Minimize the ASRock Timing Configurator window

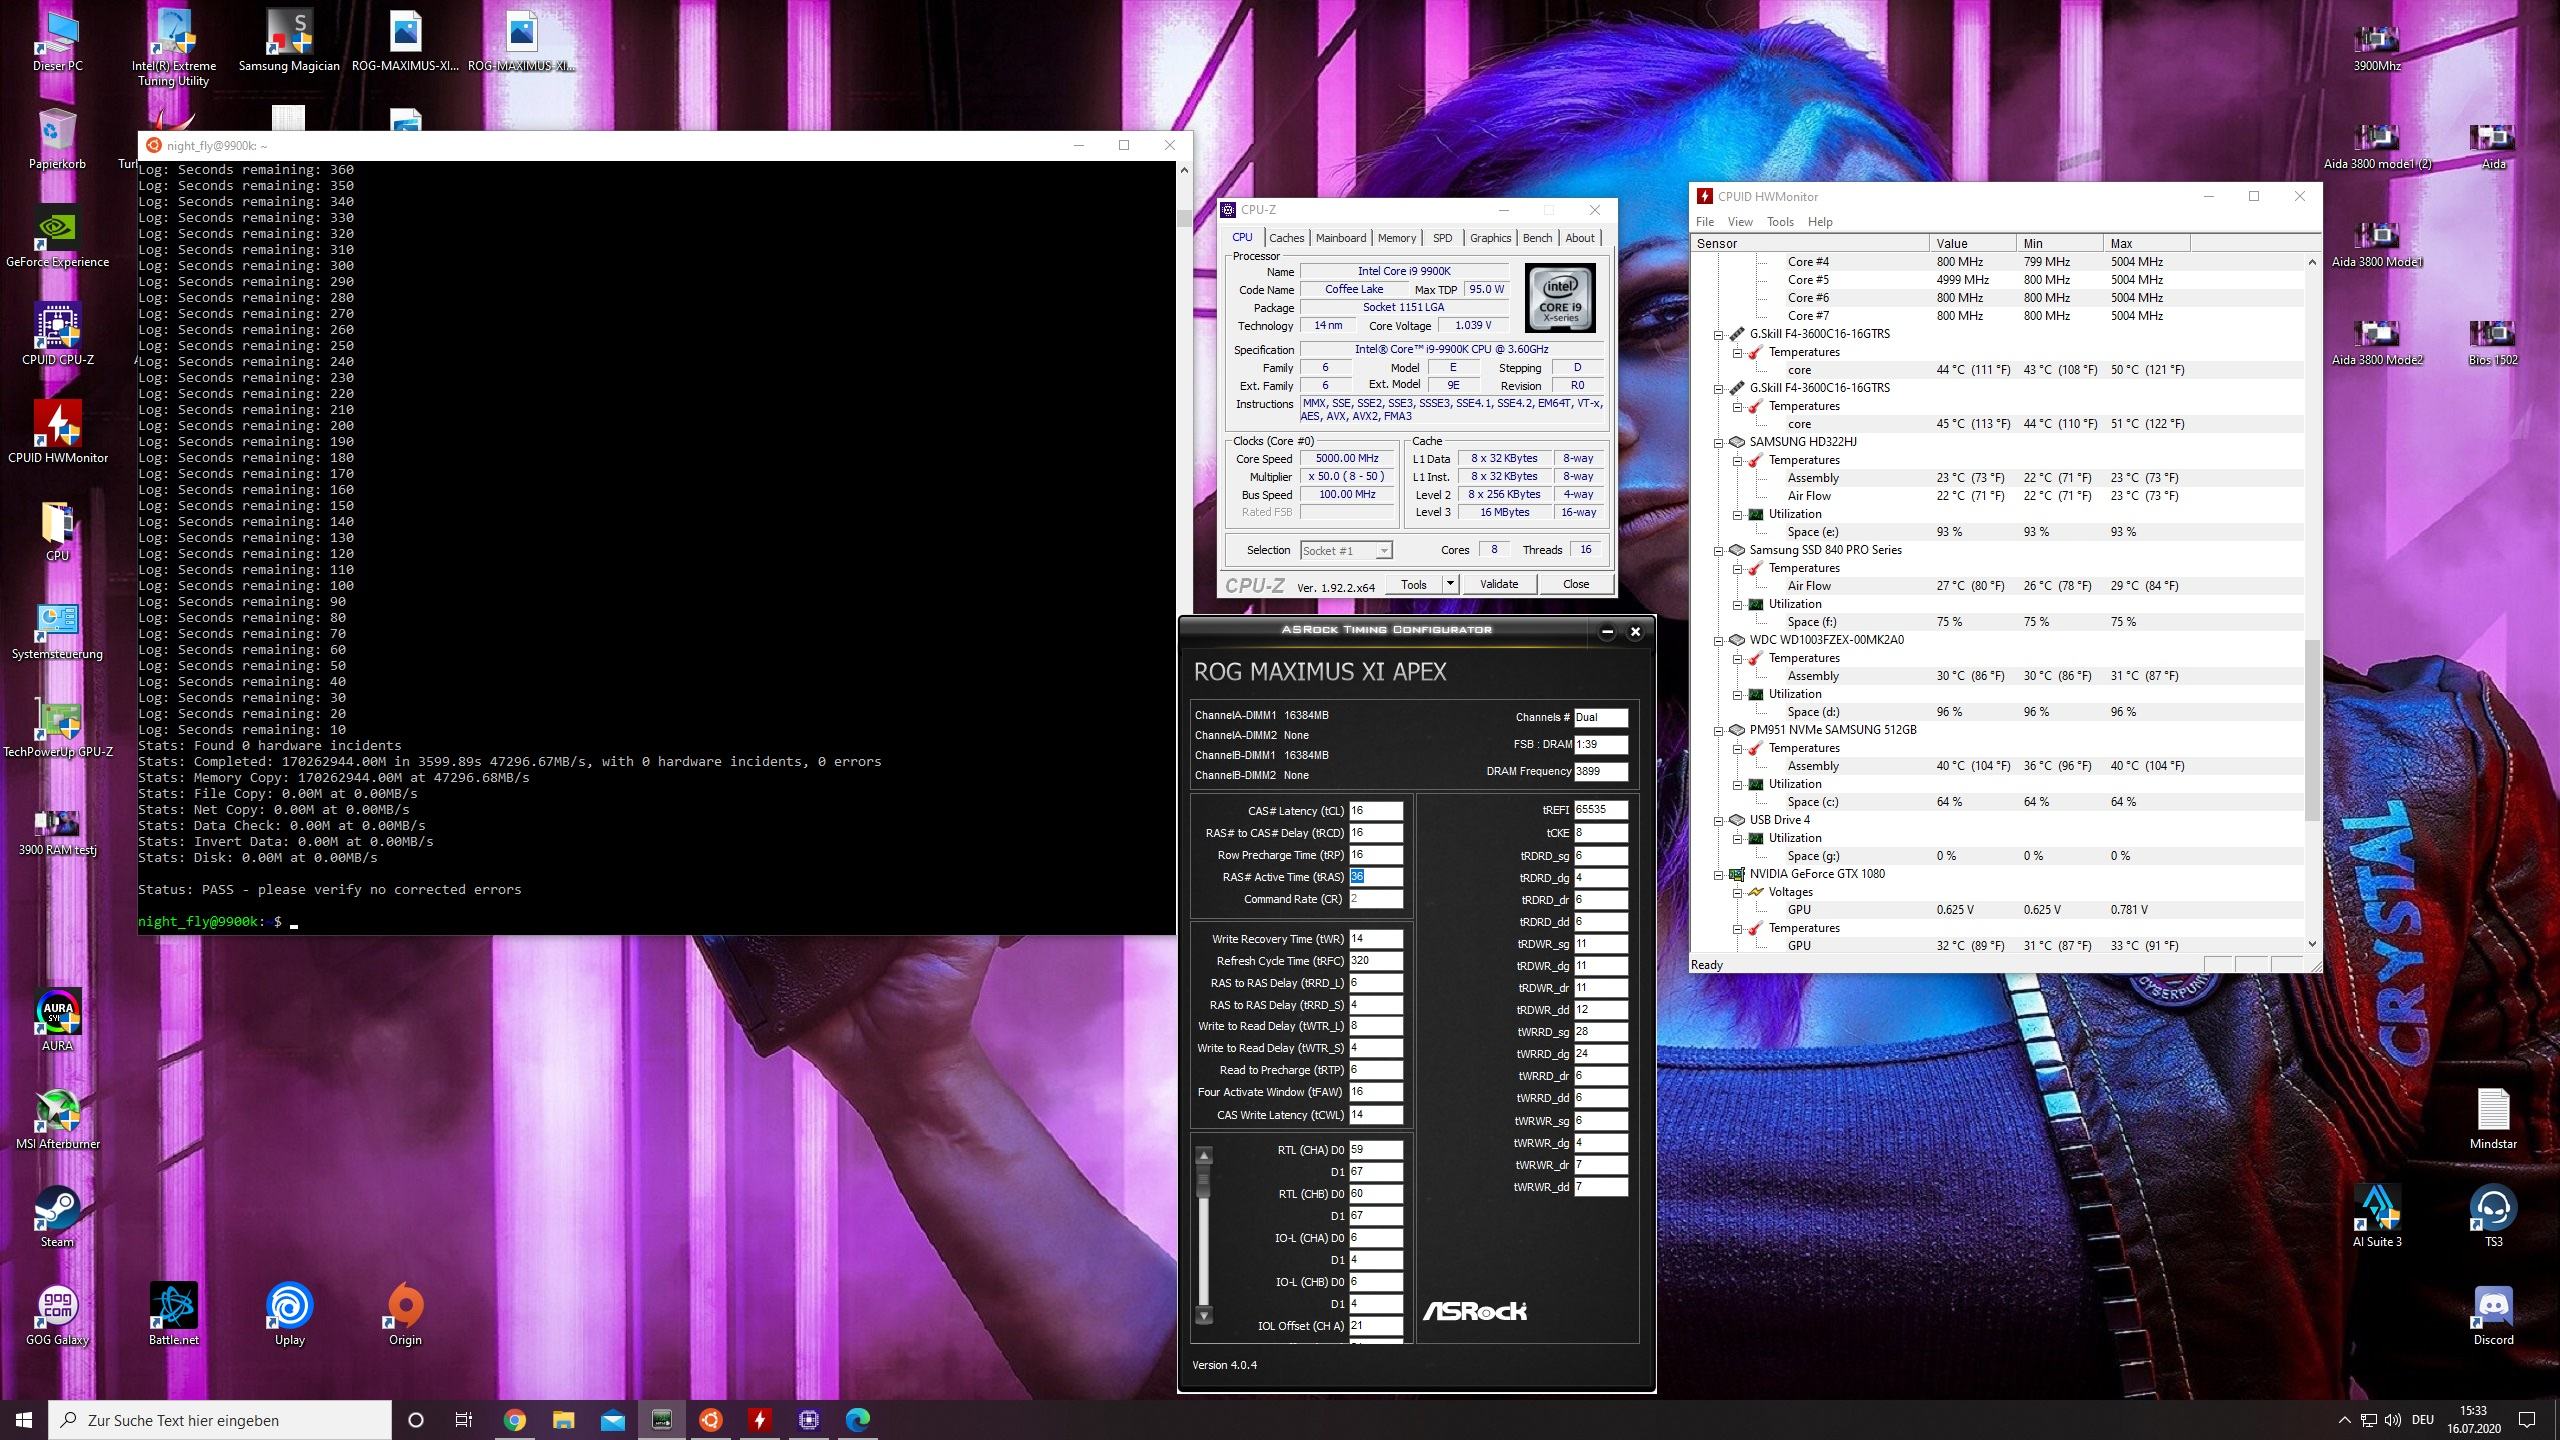(x=1607, y=631)
